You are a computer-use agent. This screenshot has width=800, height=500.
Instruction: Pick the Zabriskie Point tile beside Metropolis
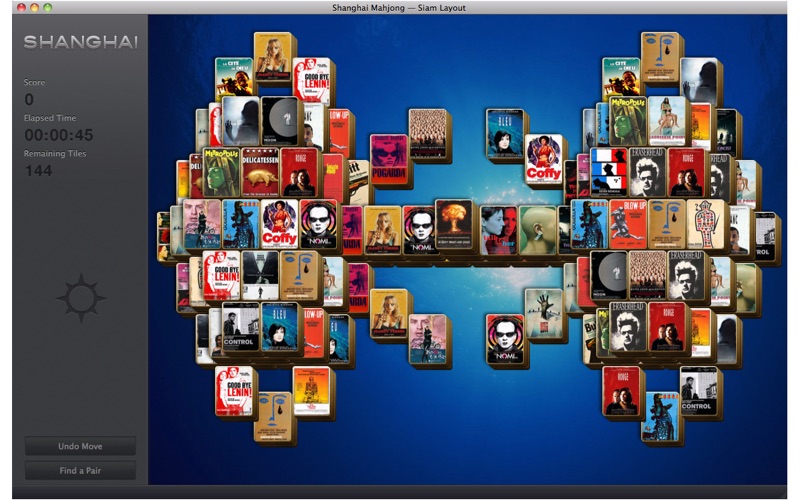(667, 121)
